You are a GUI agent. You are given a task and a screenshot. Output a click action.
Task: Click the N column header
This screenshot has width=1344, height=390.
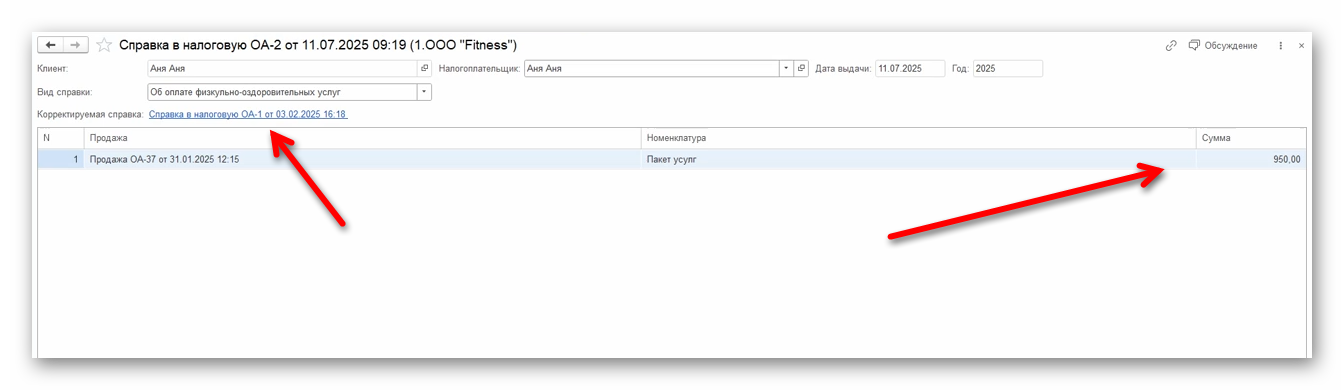click(x=61, y=138)
